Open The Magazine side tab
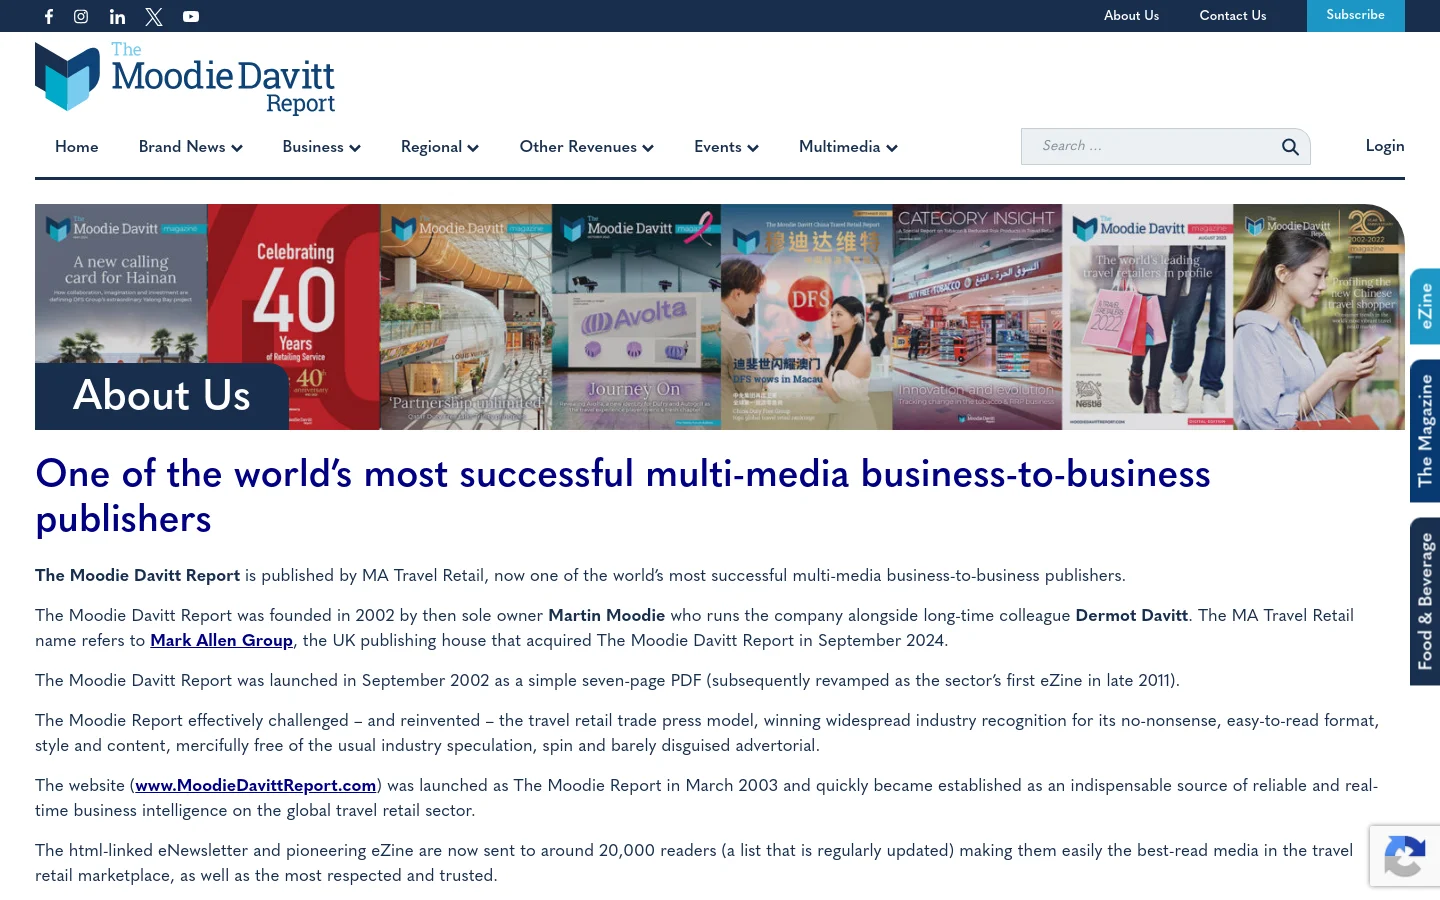Viewport: 1440px width, 900px height. coord(1425,431)
